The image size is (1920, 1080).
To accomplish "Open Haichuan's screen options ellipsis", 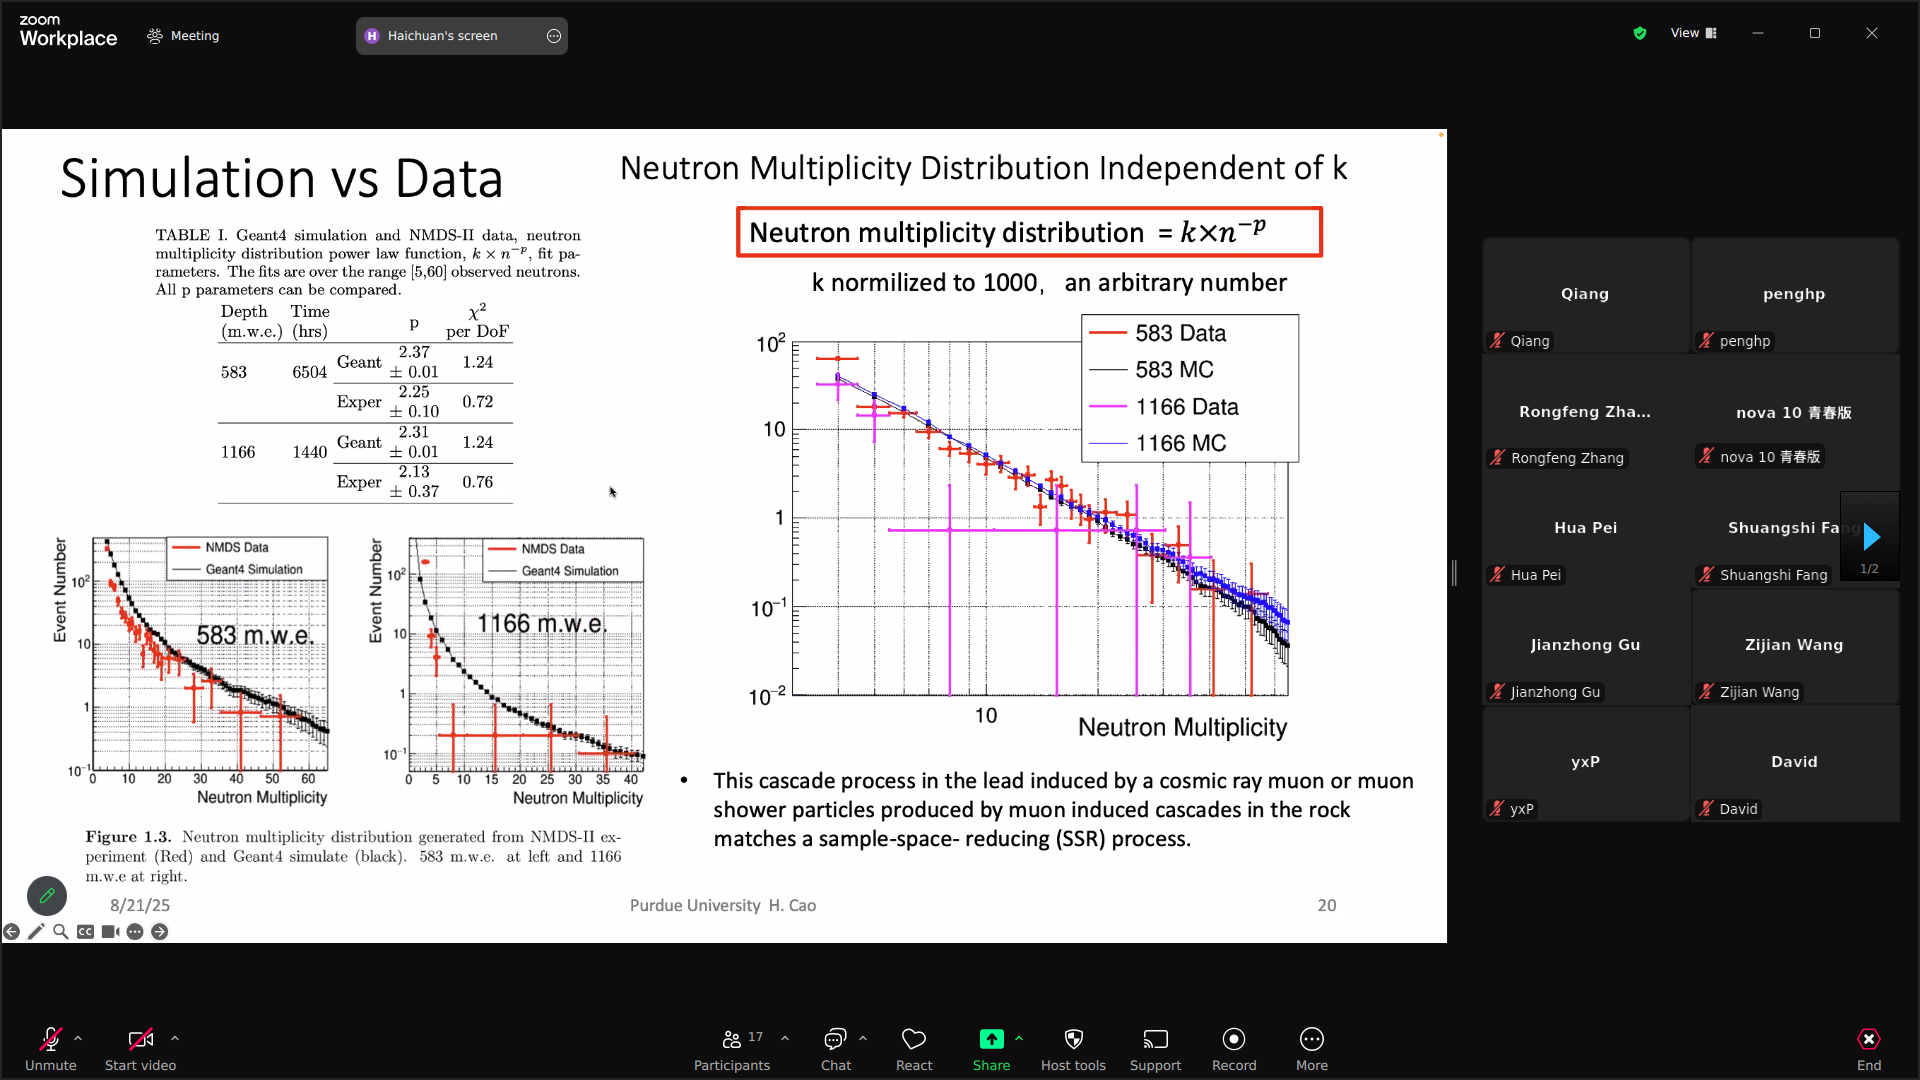I will tap(554, 36).
